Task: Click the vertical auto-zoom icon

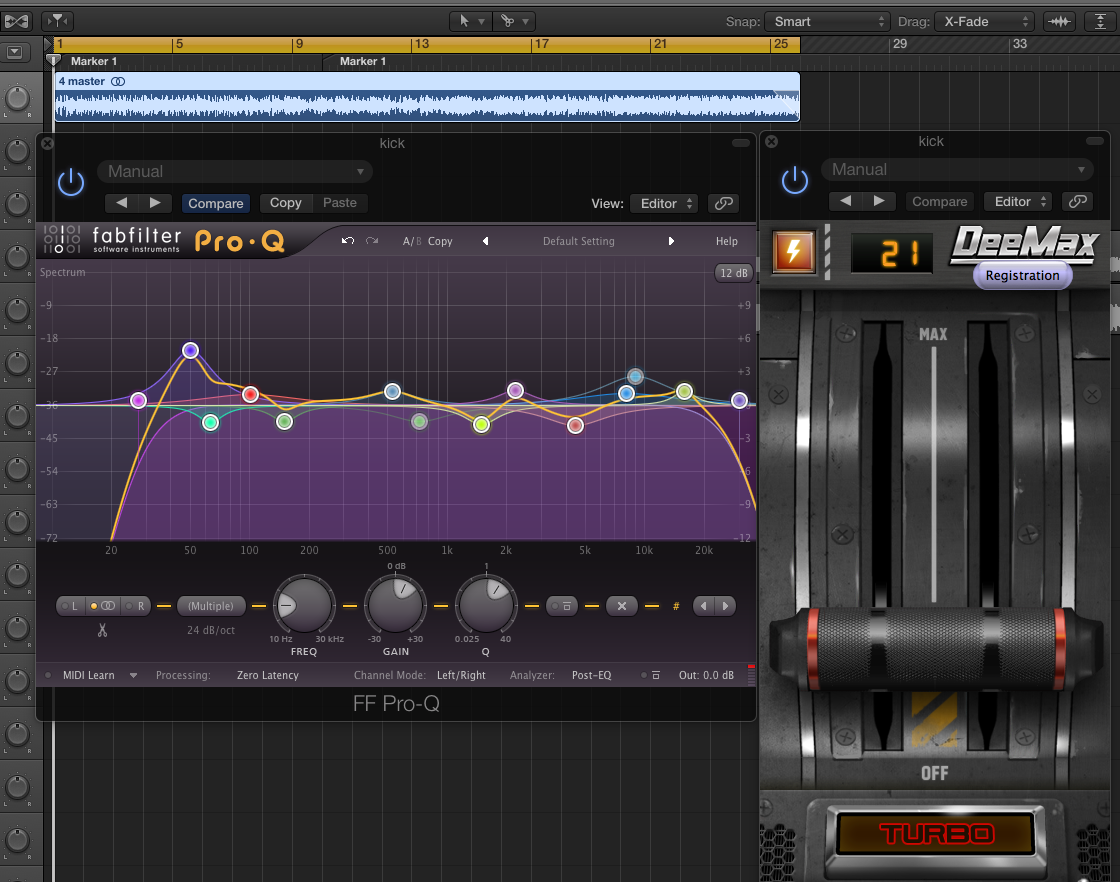Action: tap(1101, 21)
